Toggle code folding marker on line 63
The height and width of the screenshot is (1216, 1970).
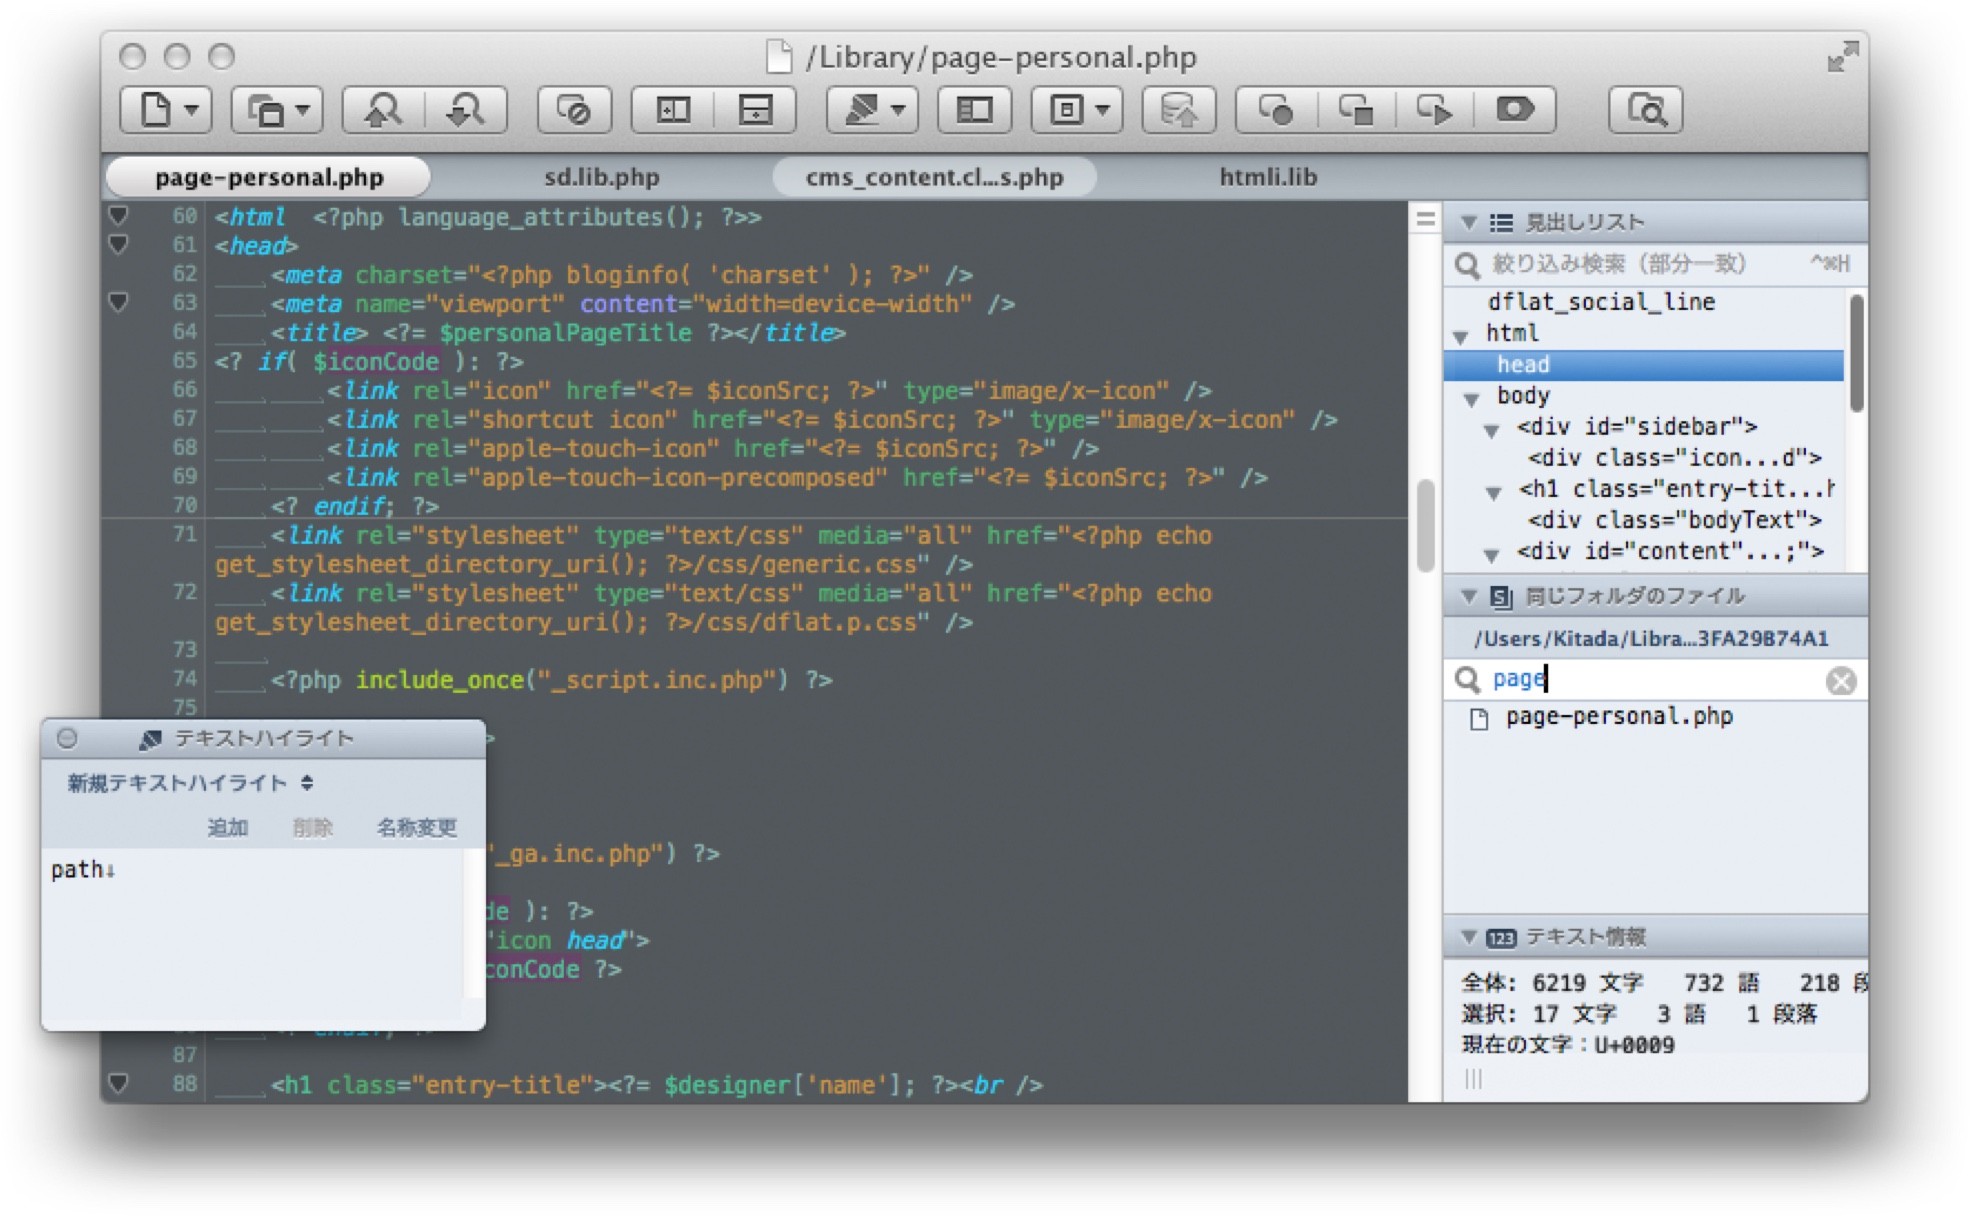click(x=118, y=303)
